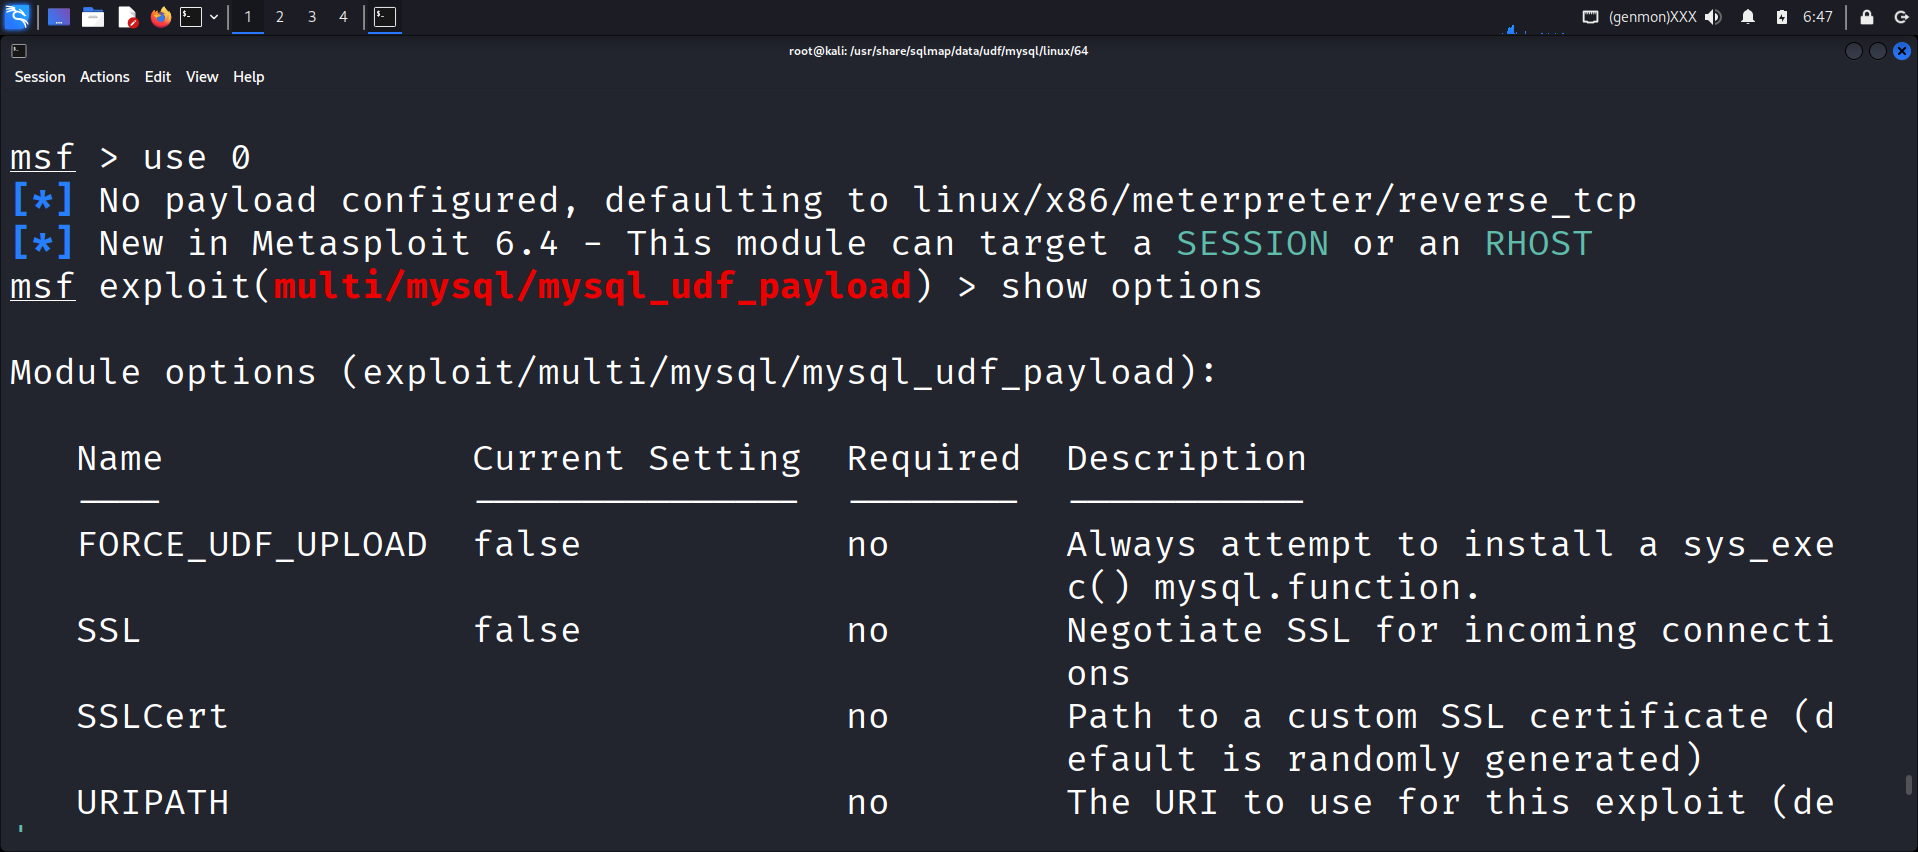
Task: Expand the terminal launcher dropdown arrow
Action: click(x=214, y=17)
